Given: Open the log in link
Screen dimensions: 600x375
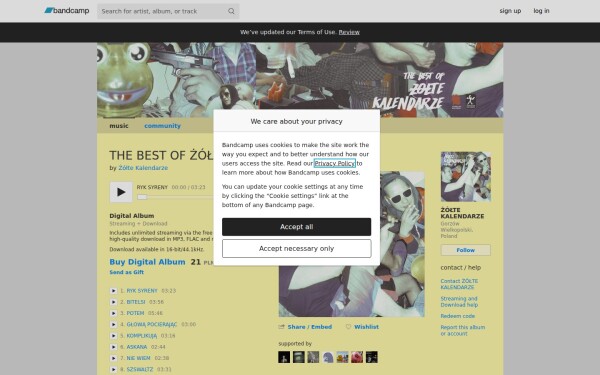Looking at the screenshot, I should (541, 11).
